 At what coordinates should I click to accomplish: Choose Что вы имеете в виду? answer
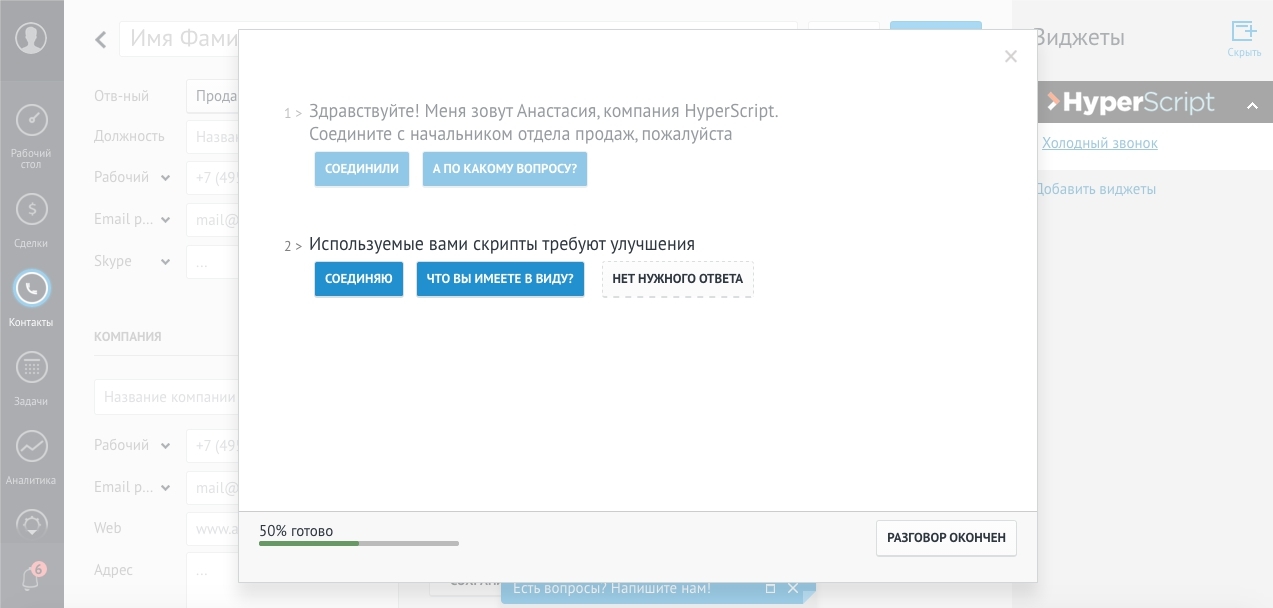[500, 279]
